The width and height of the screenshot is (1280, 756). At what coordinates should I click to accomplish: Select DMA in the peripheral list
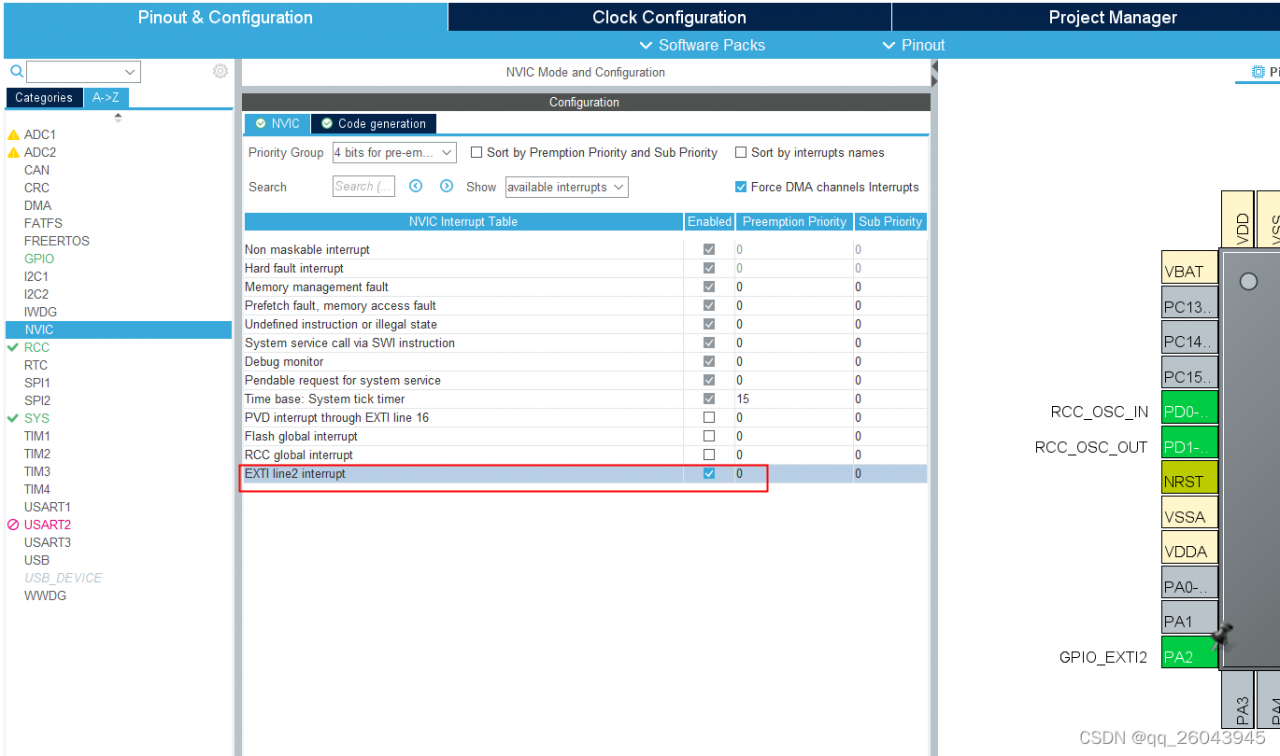click(37, 206)
